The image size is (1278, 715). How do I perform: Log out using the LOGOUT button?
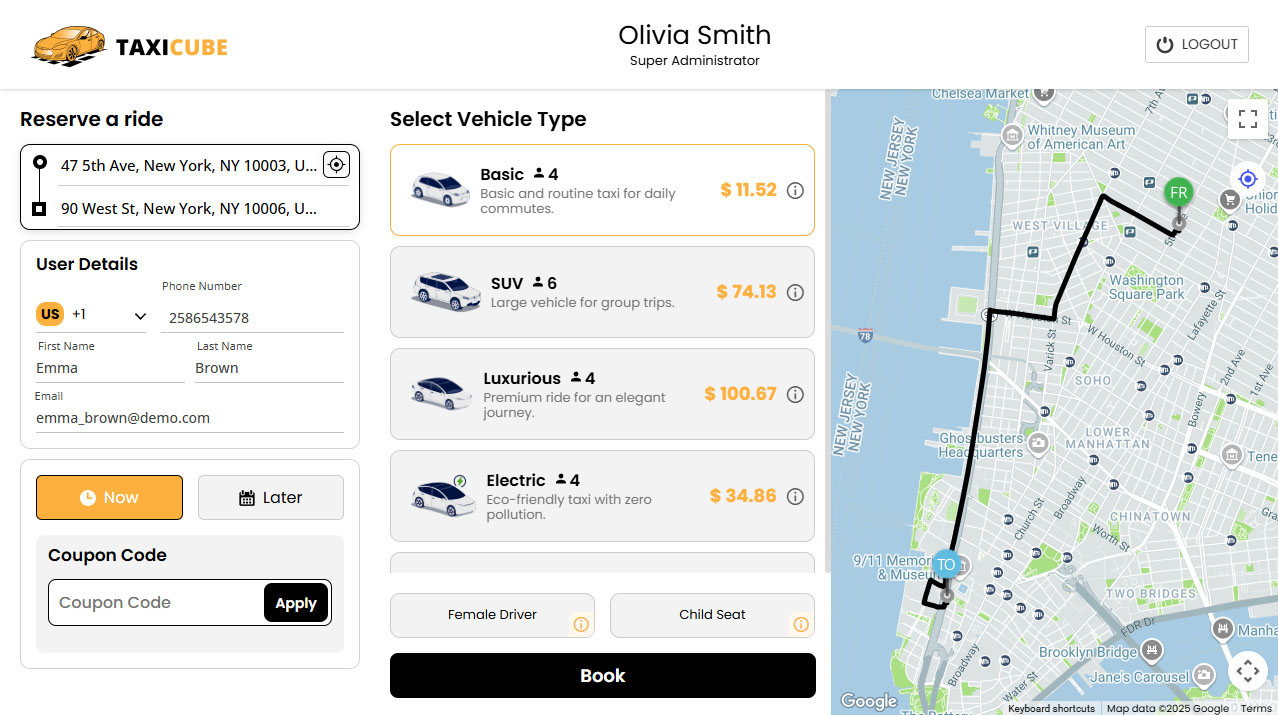coord(1196,45)
